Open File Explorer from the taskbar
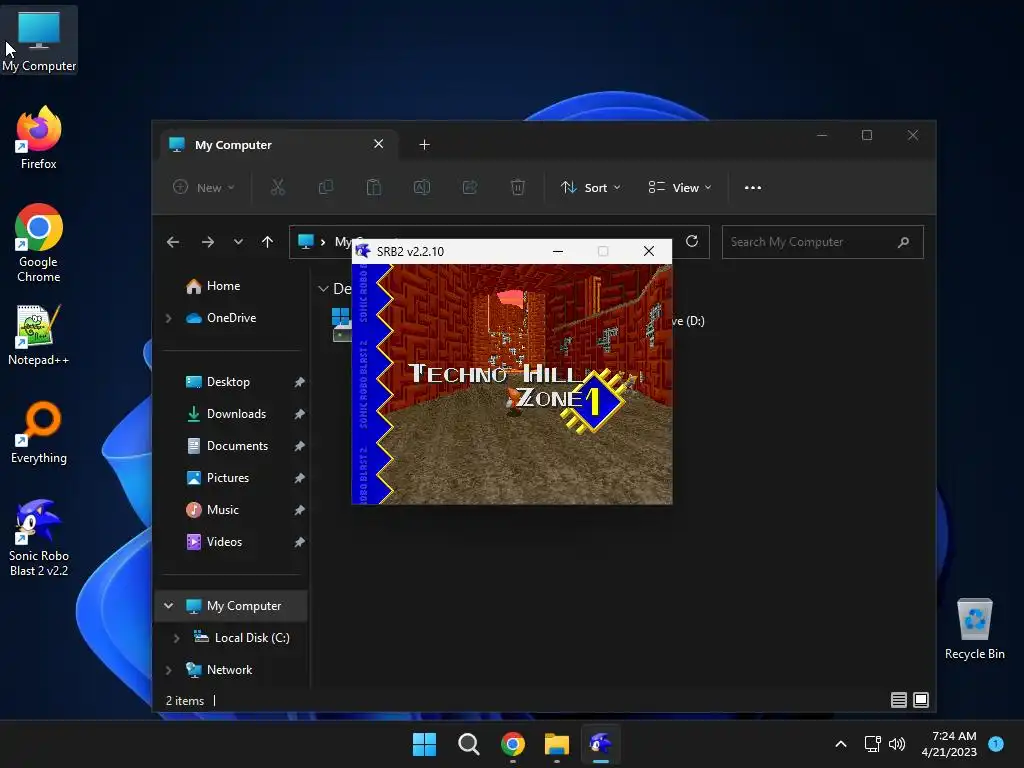 coord(557,744)
